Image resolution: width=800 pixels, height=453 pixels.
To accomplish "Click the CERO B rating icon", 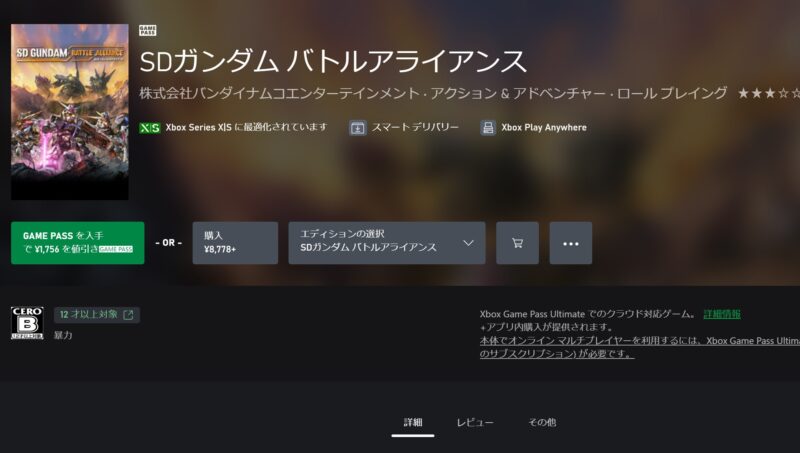I will click(27, 323).
